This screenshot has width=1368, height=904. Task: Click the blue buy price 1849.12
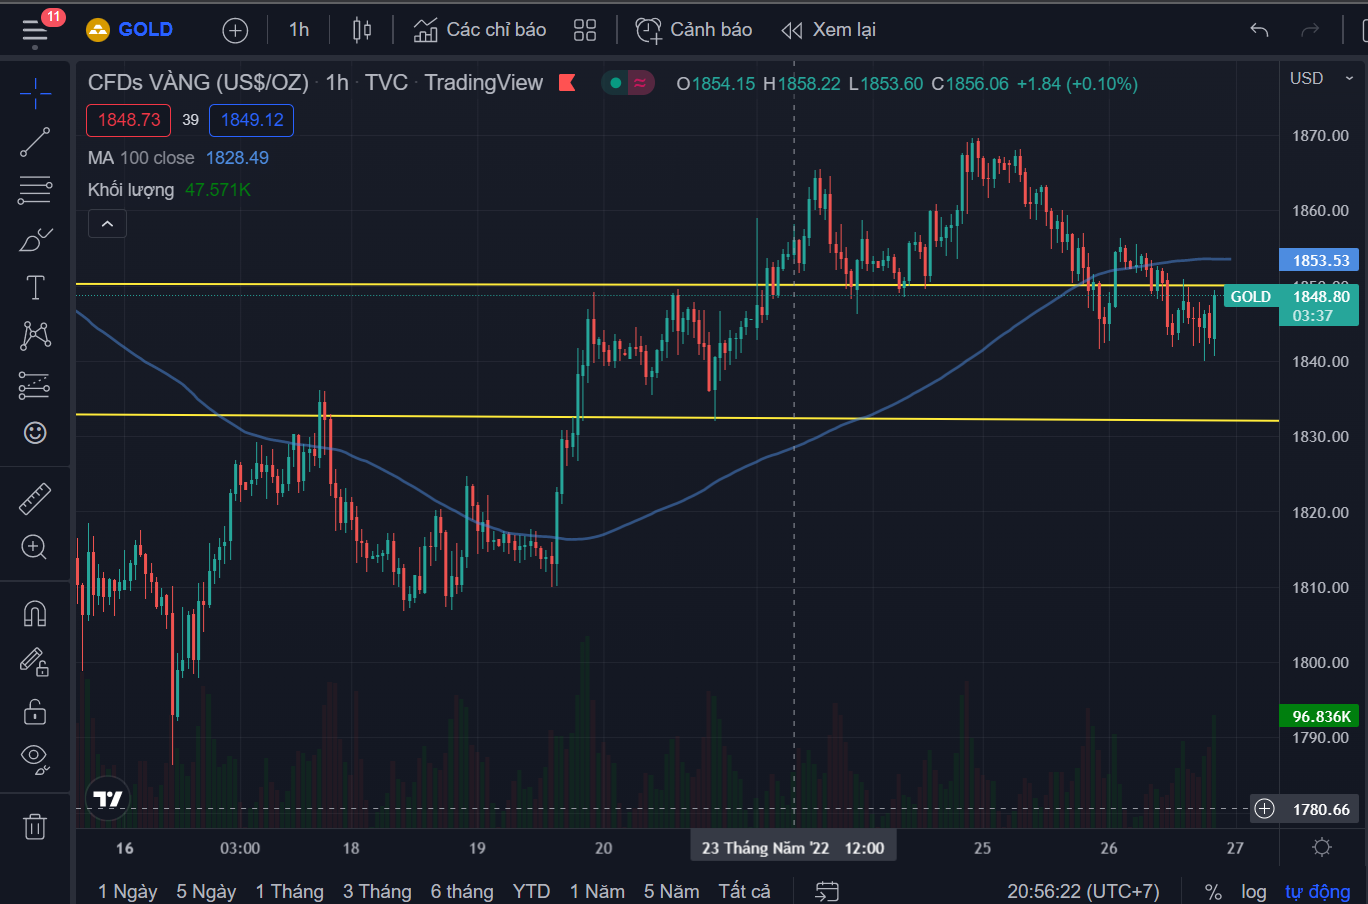tap(252, 120)
